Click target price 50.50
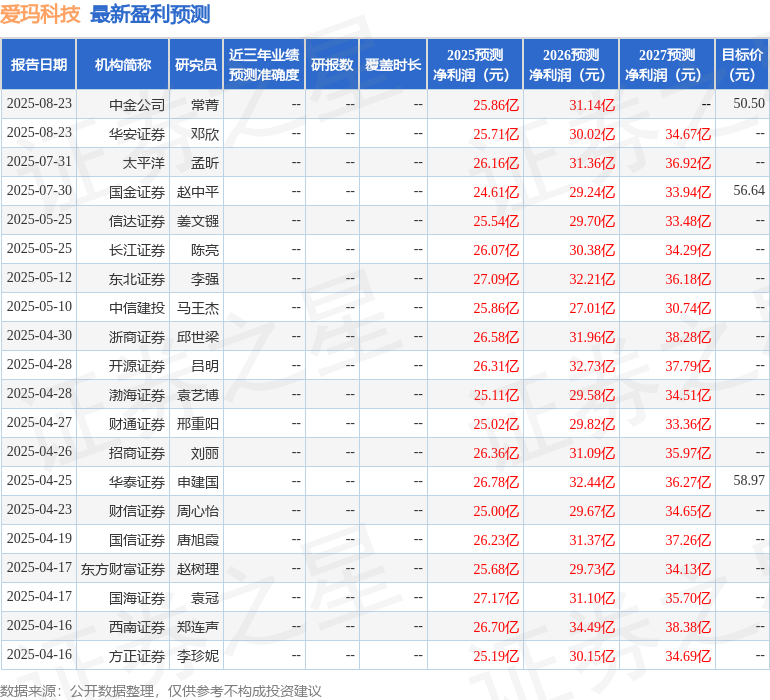The image size is (770, 700). [749, 103]
